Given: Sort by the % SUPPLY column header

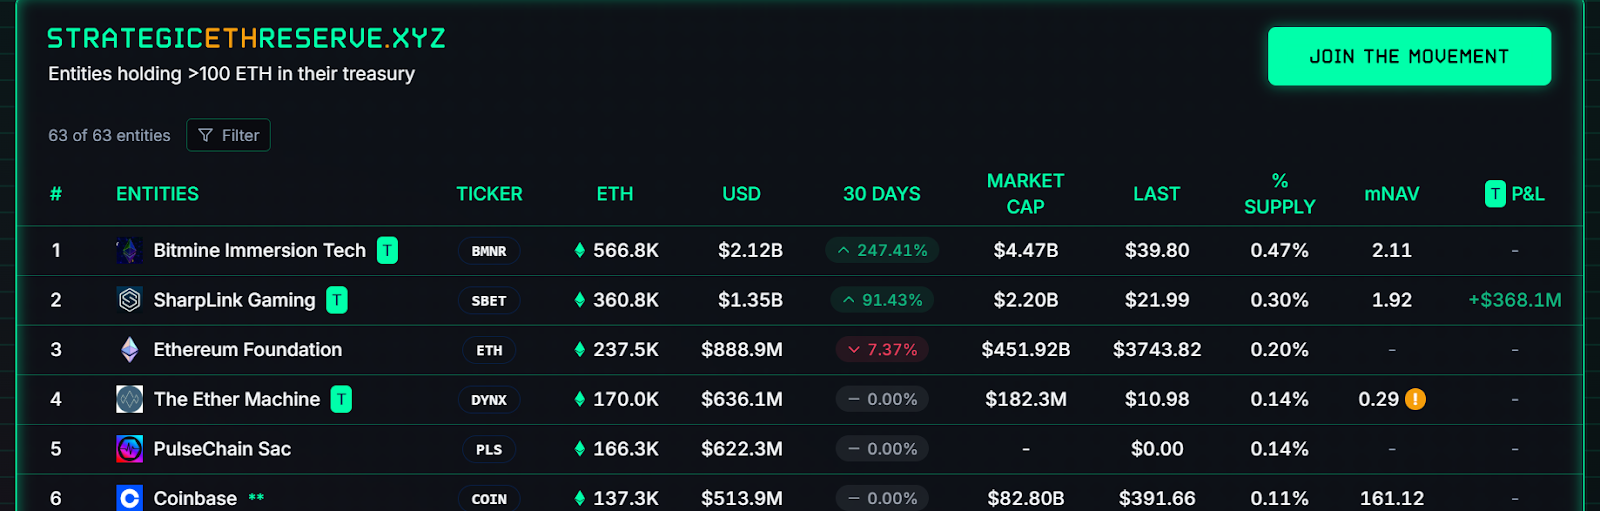Looking at the screenshot, I should [x=1280, y=194].
